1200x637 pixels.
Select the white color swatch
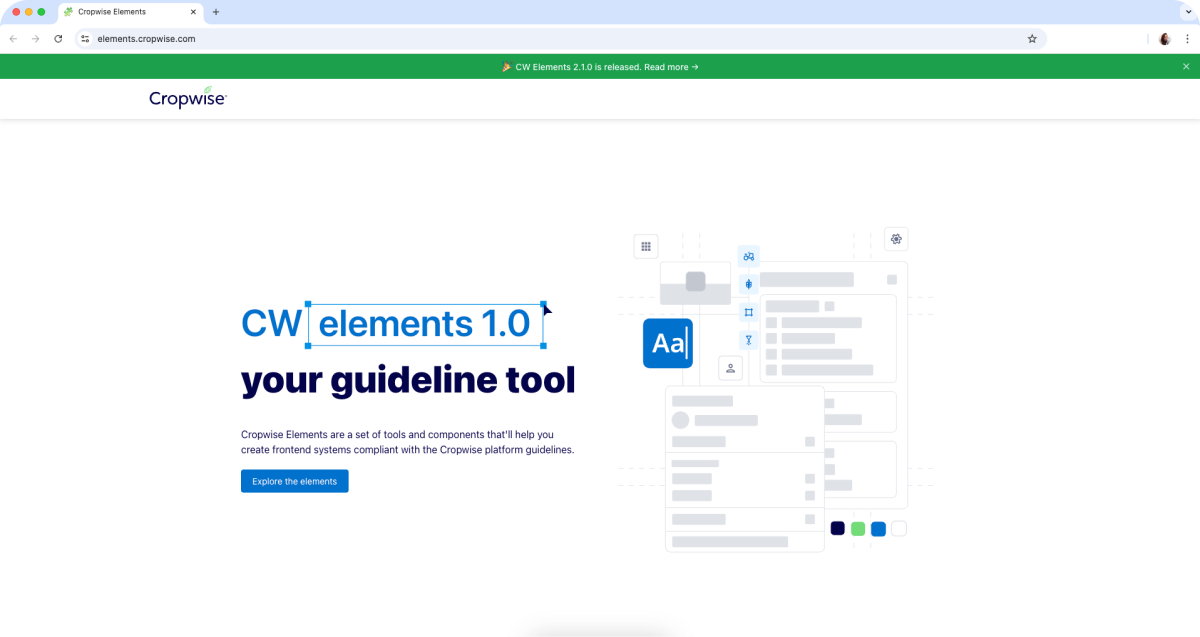tap(899, 528)
